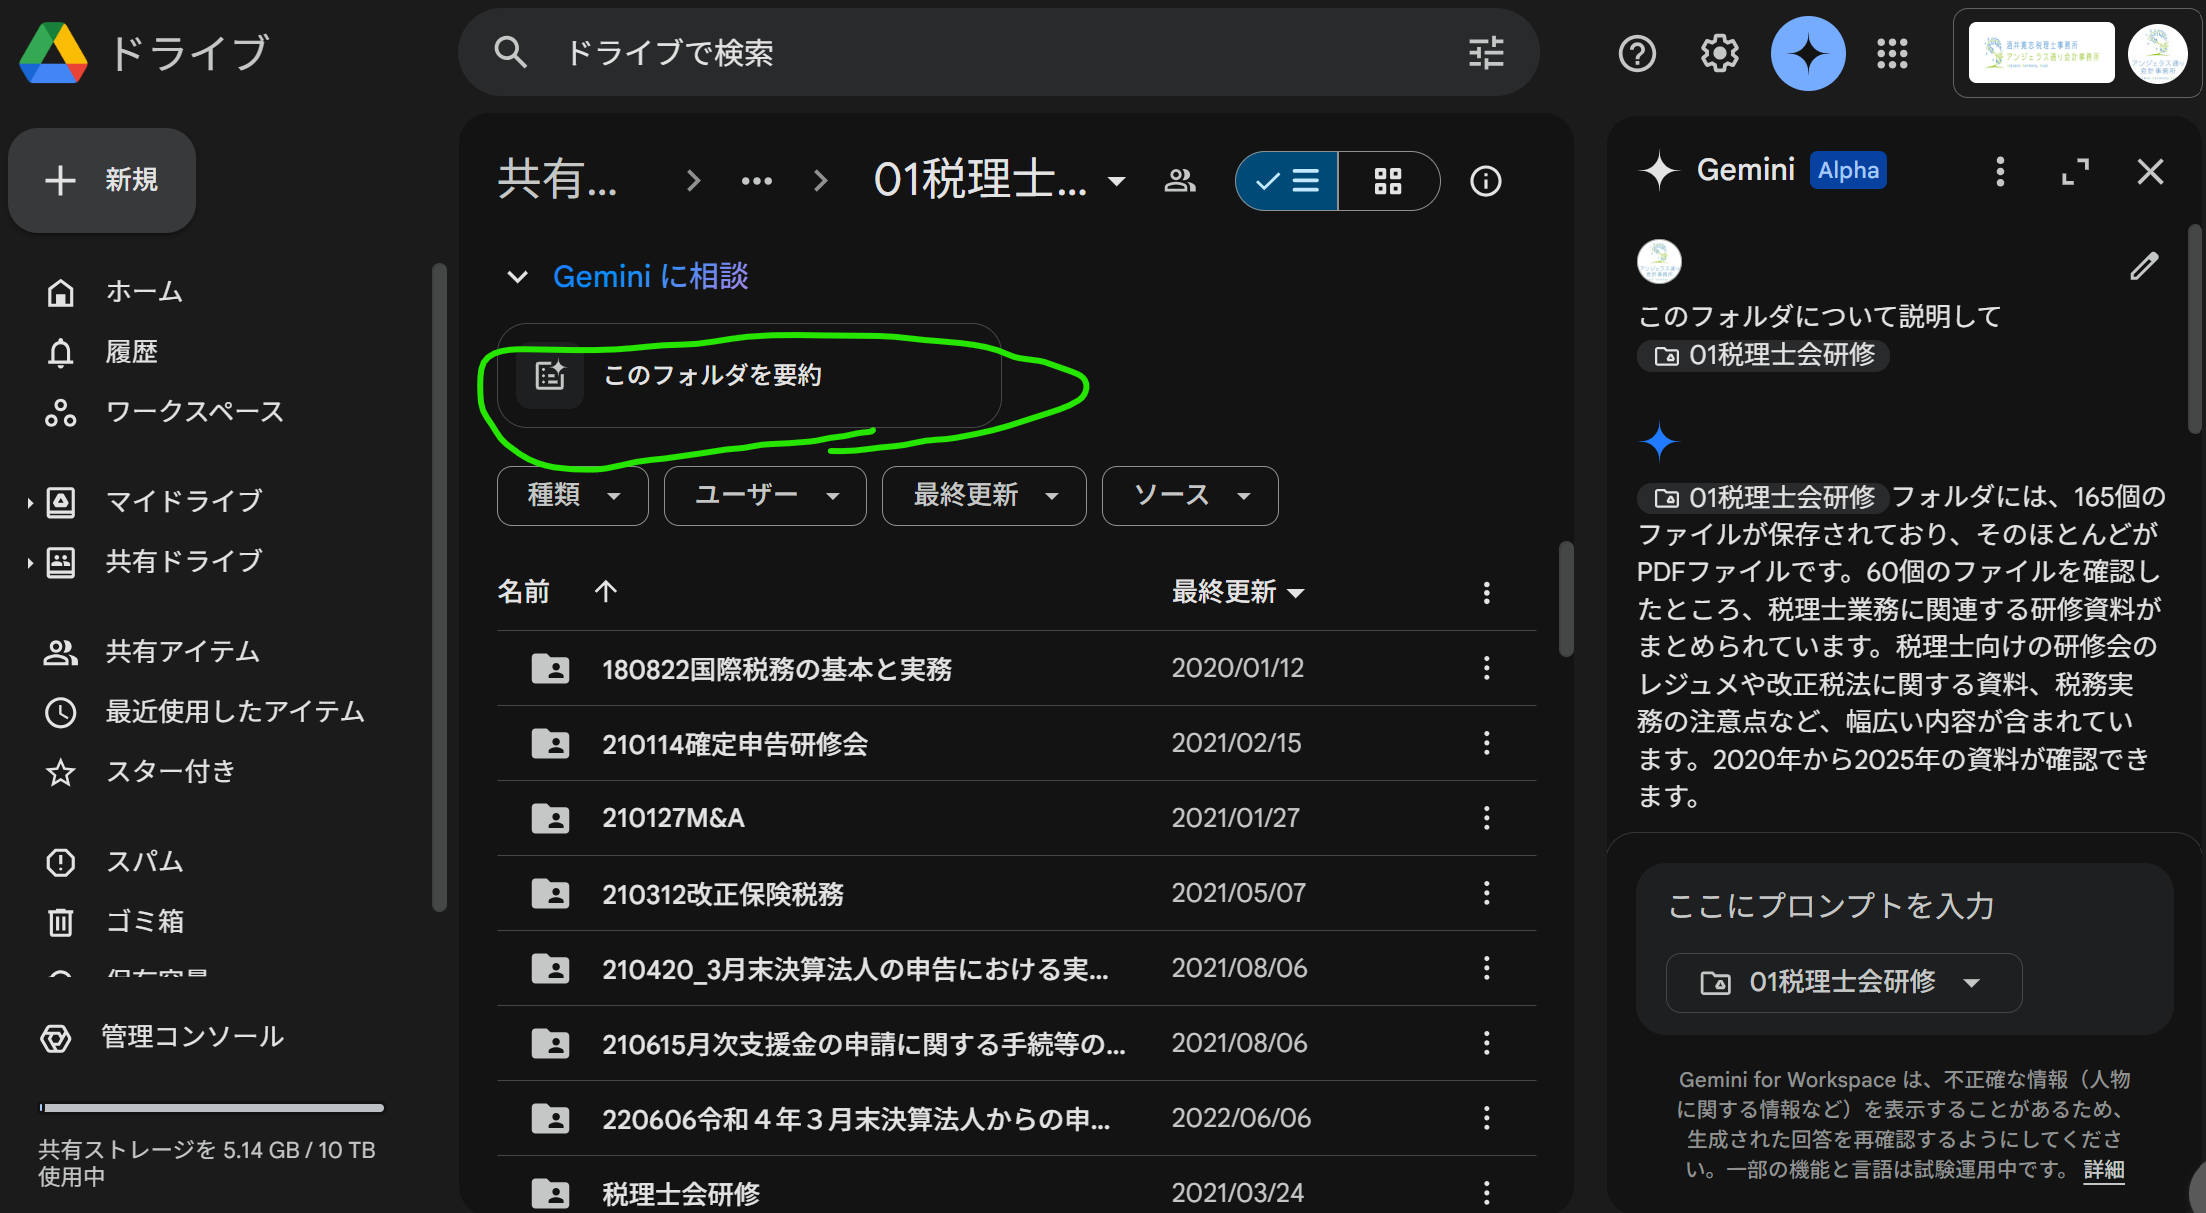Open more actions for 180822国際税務の基本と実務
This screenshot has height=1213, width=2206.
click(x=1487, y=668)
